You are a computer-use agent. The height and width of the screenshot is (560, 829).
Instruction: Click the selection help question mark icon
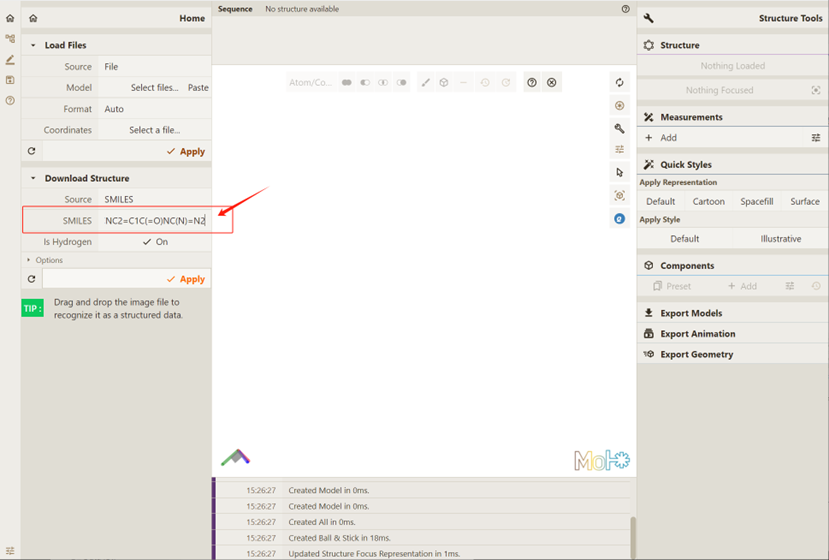532,83
